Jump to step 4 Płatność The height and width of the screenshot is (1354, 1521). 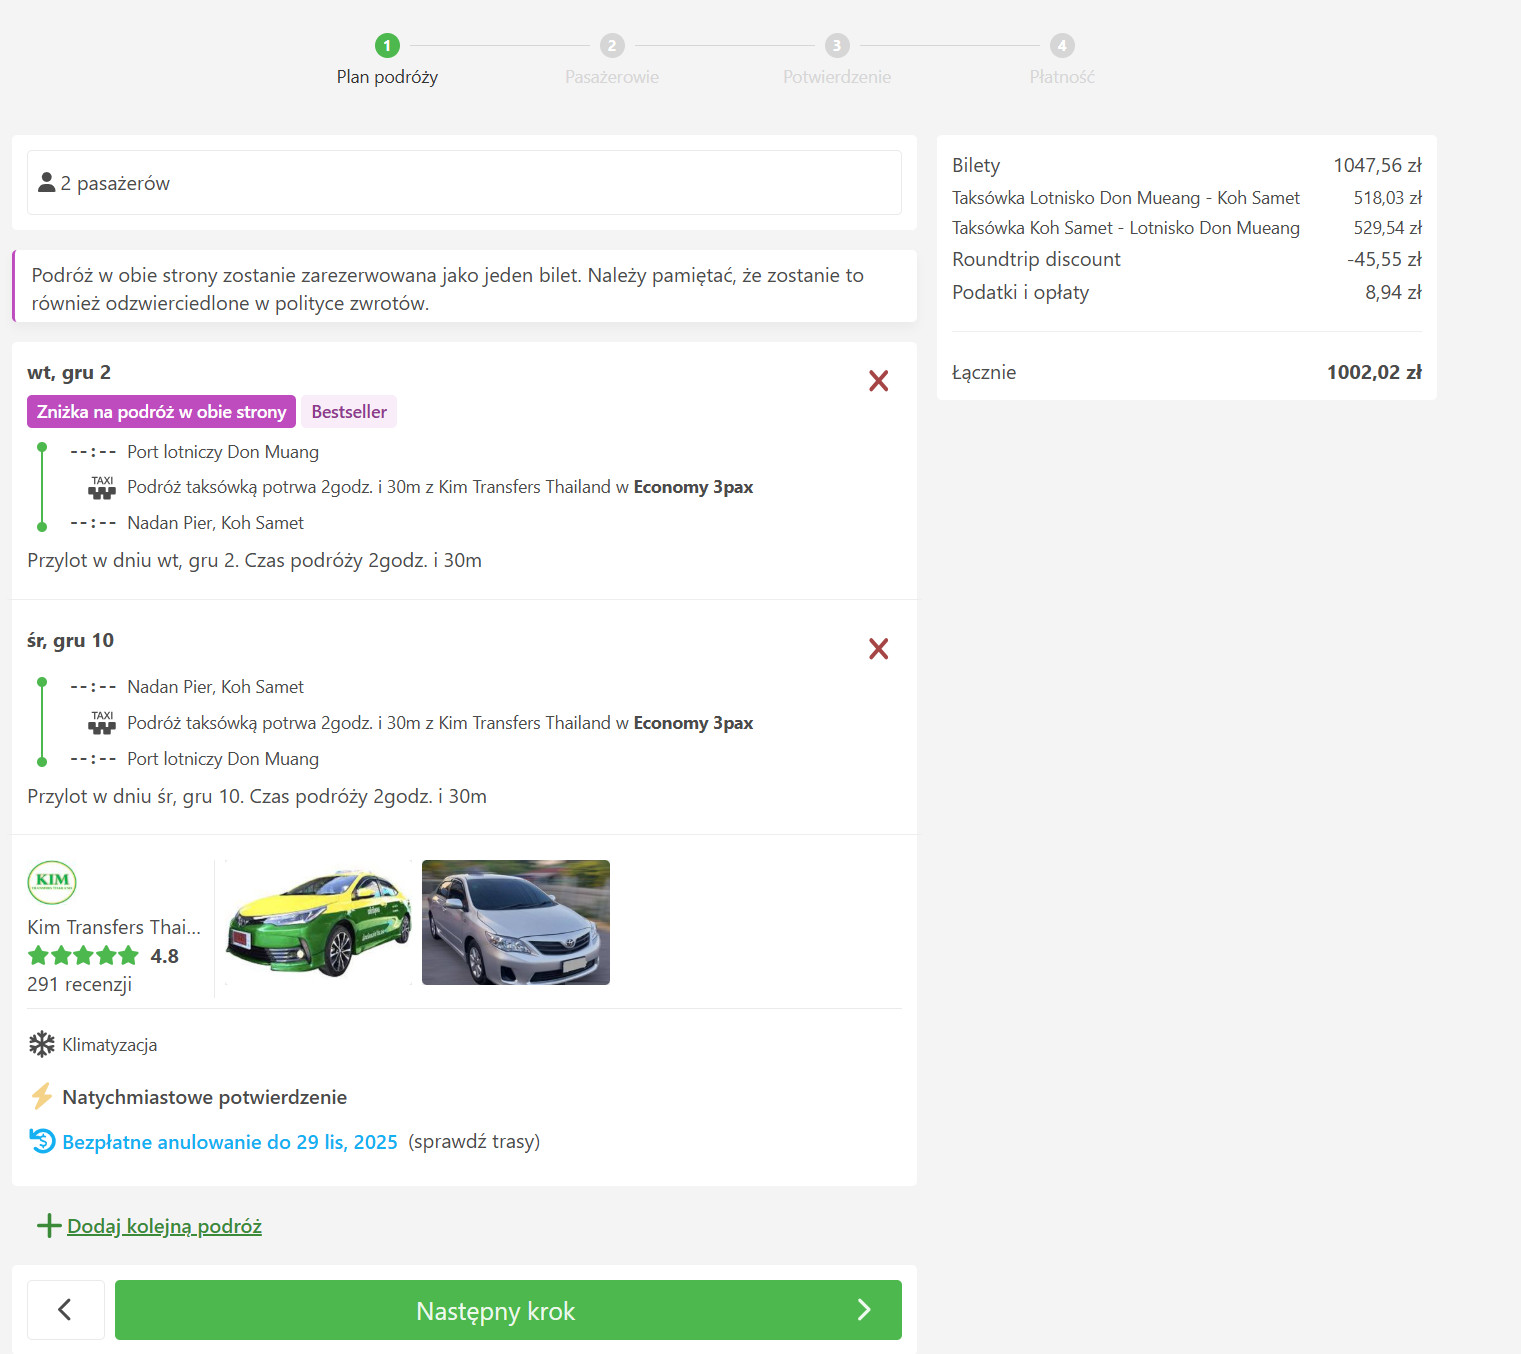[x=1062, y=46]
